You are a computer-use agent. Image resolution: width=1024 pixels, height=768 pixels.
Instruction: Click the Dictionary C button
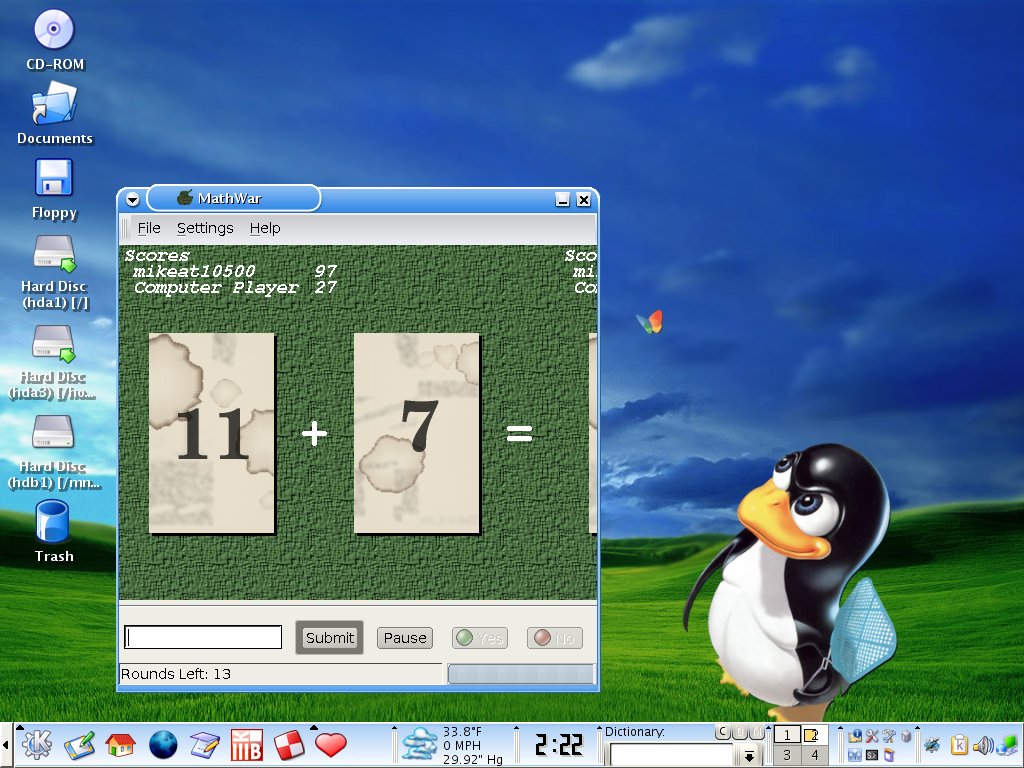click(x=723, y=732)
